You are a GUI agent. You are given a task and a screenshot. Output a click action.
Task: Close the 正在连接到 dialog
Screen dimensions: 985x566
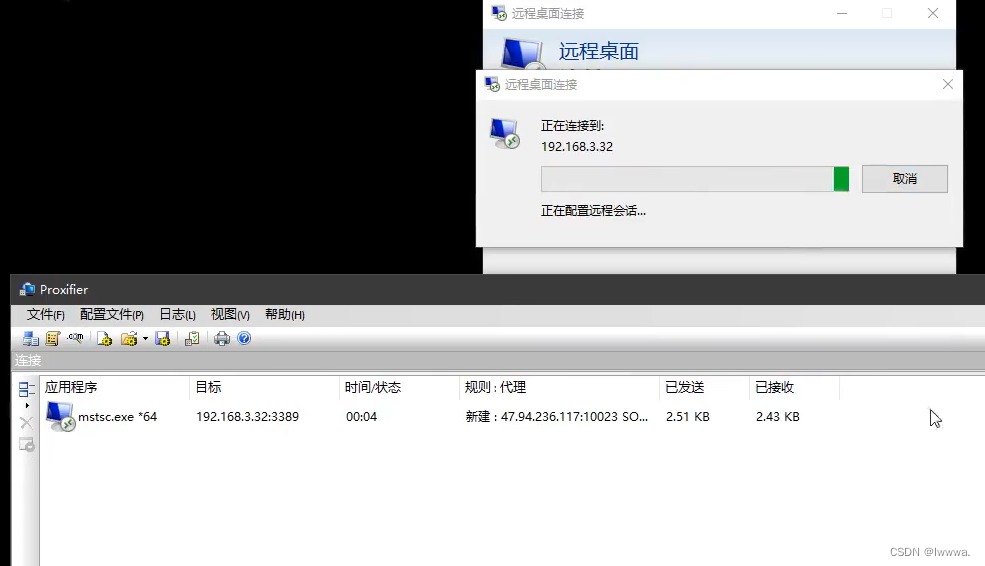click(x=948, y=84)
